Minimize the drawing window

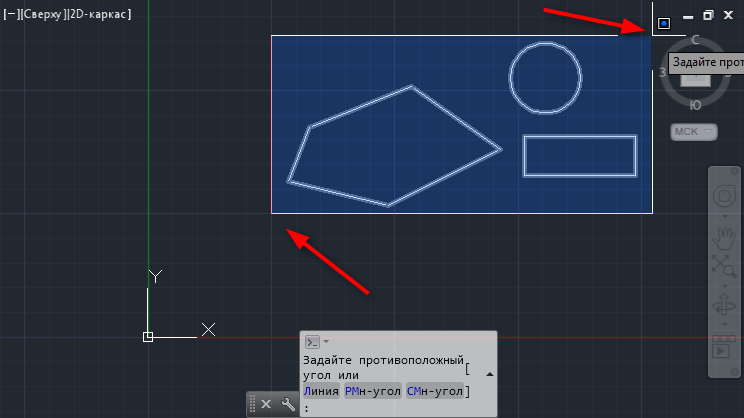pos(688,16)
